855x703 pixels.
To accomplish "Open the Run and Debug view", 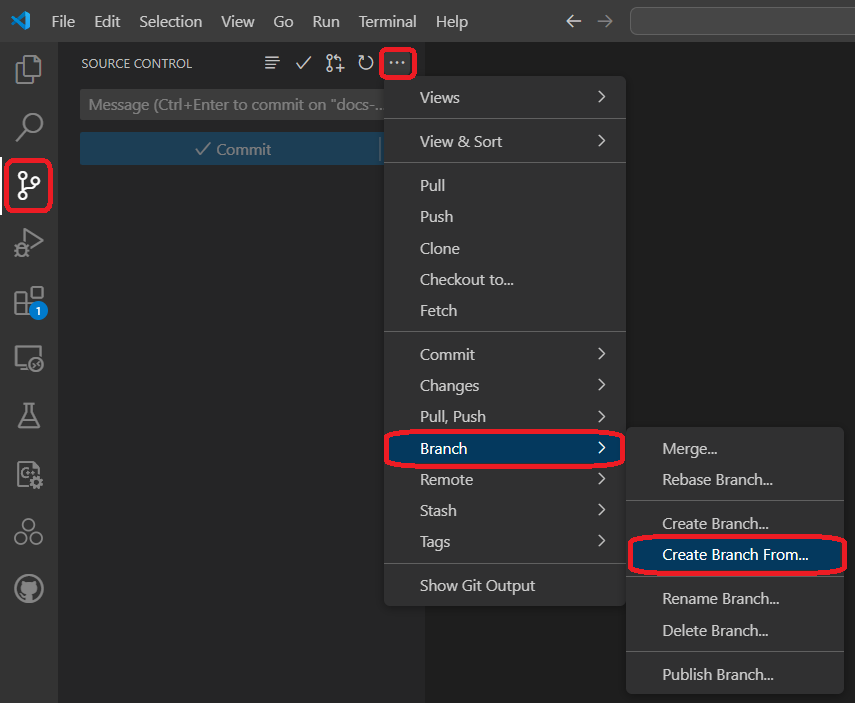I will [x=29, y=243].
